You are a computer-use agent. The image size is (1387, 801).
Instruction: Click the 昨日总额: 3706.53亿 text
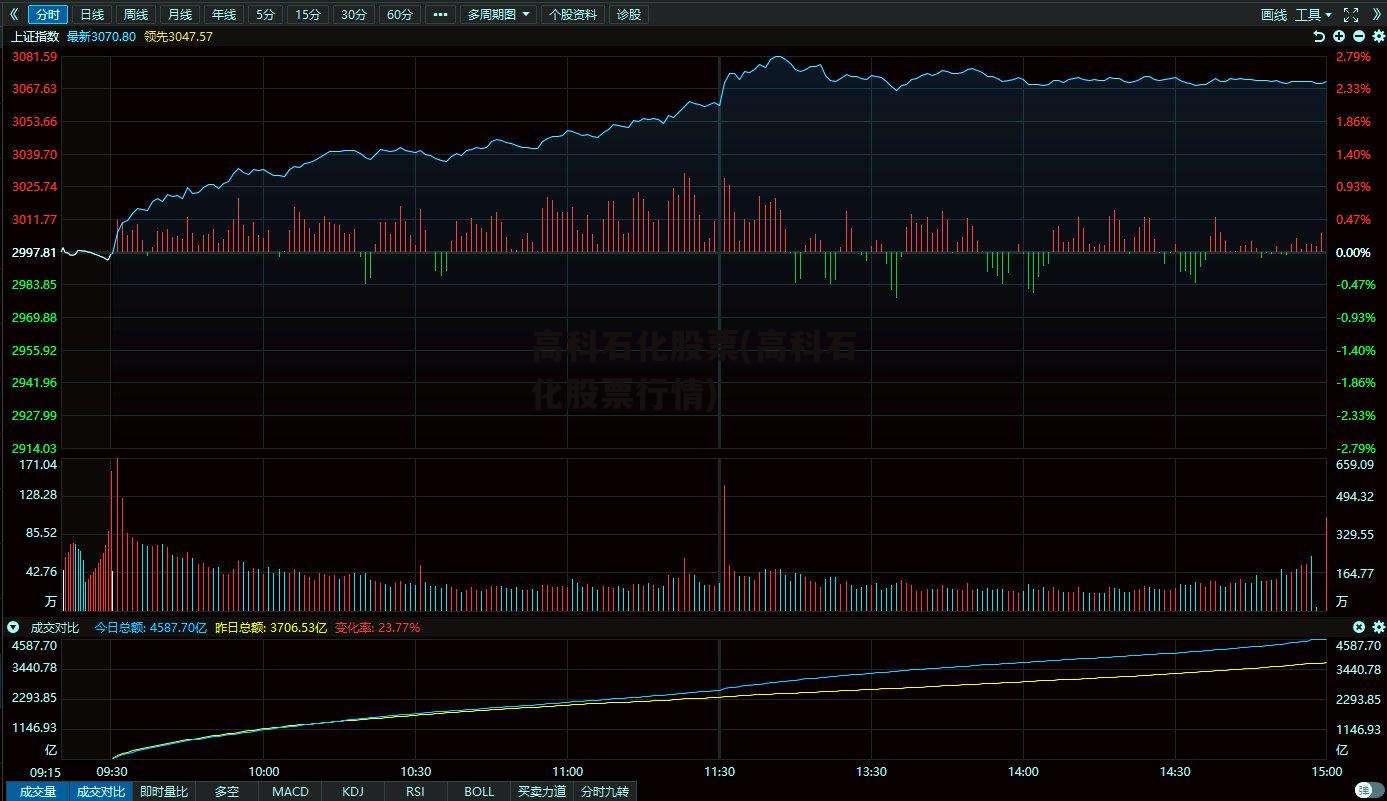pos(271,627)
